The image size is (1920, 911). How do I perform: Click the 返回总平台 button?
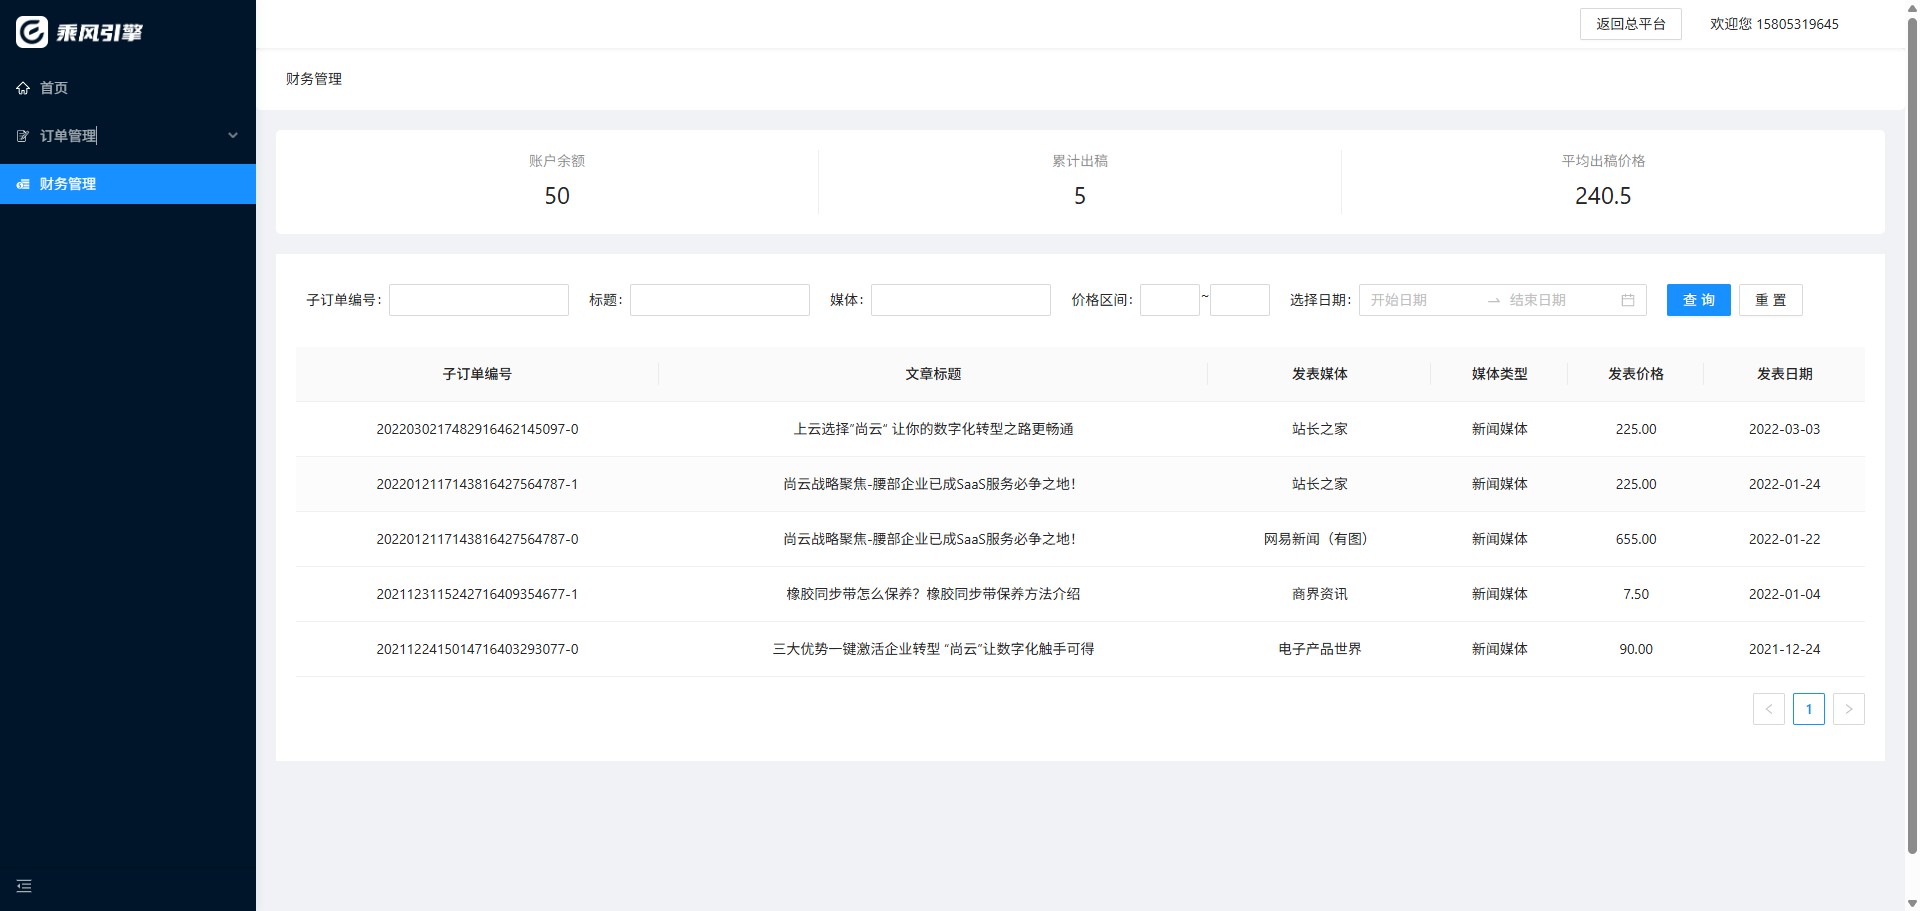tap(1630, 24)
